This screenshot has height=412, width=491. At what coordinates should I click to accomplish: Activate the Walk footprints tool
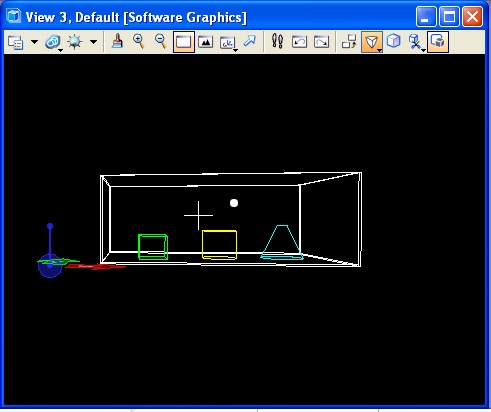277,41
